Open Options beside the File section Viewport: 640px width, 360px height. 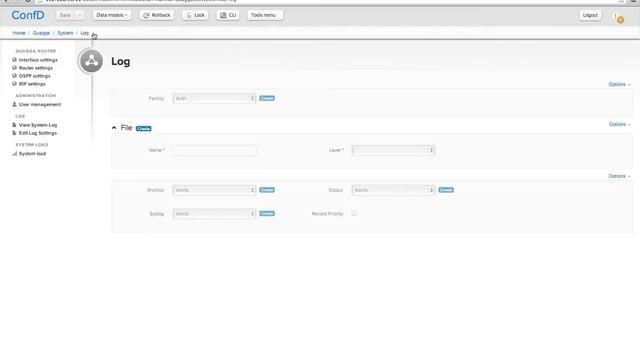619,124
